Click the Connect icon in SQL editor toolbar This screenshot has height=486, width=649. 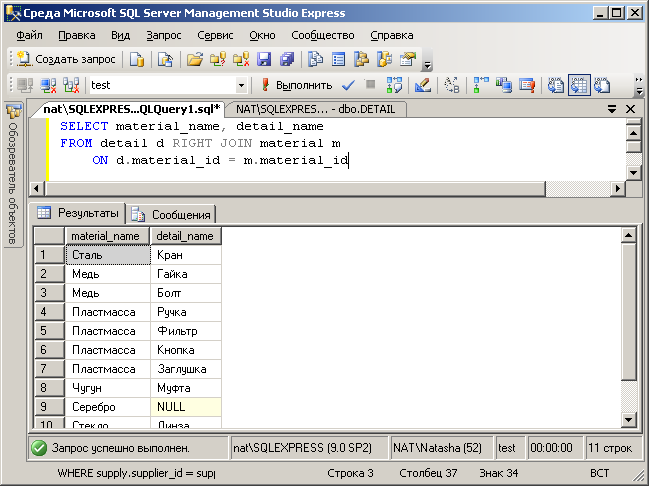click(x=25, y=85)
